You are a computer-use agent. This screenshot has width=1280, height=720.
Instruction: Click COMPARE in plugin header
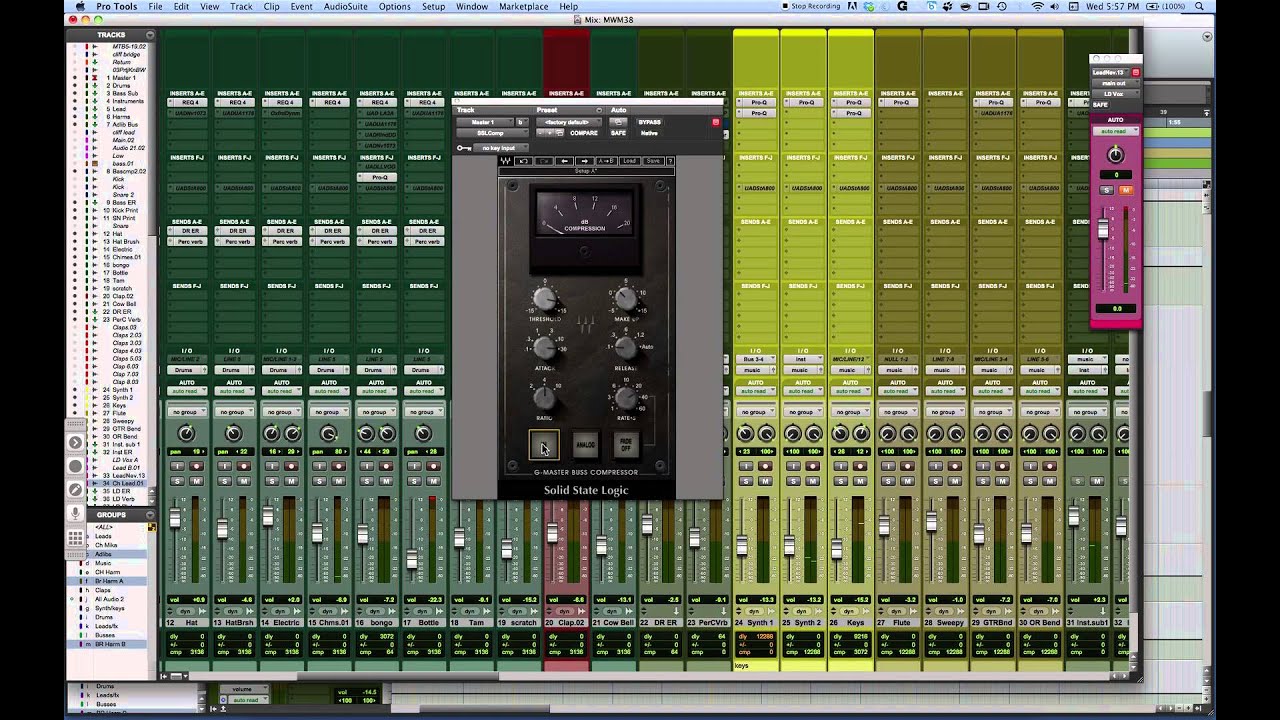pos(584,133)
